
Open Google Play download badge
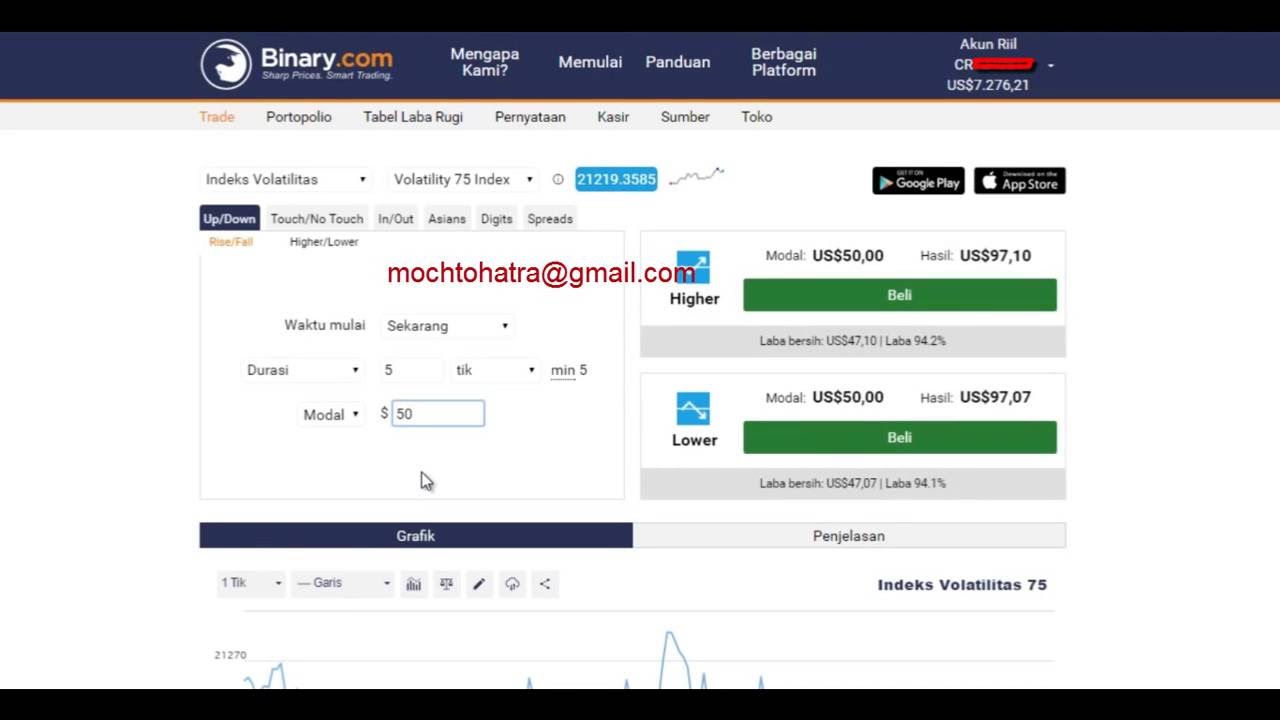918,181
